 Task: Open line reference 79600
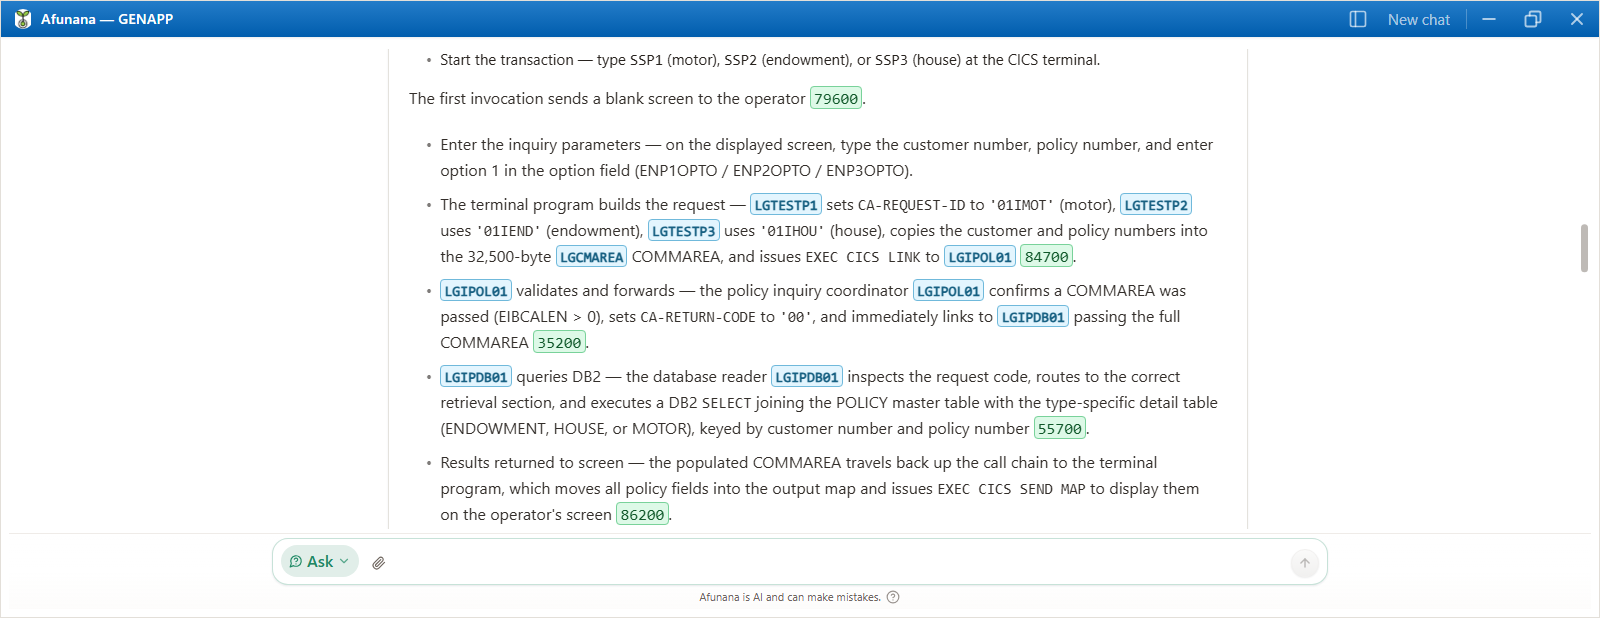coord(836,99)
